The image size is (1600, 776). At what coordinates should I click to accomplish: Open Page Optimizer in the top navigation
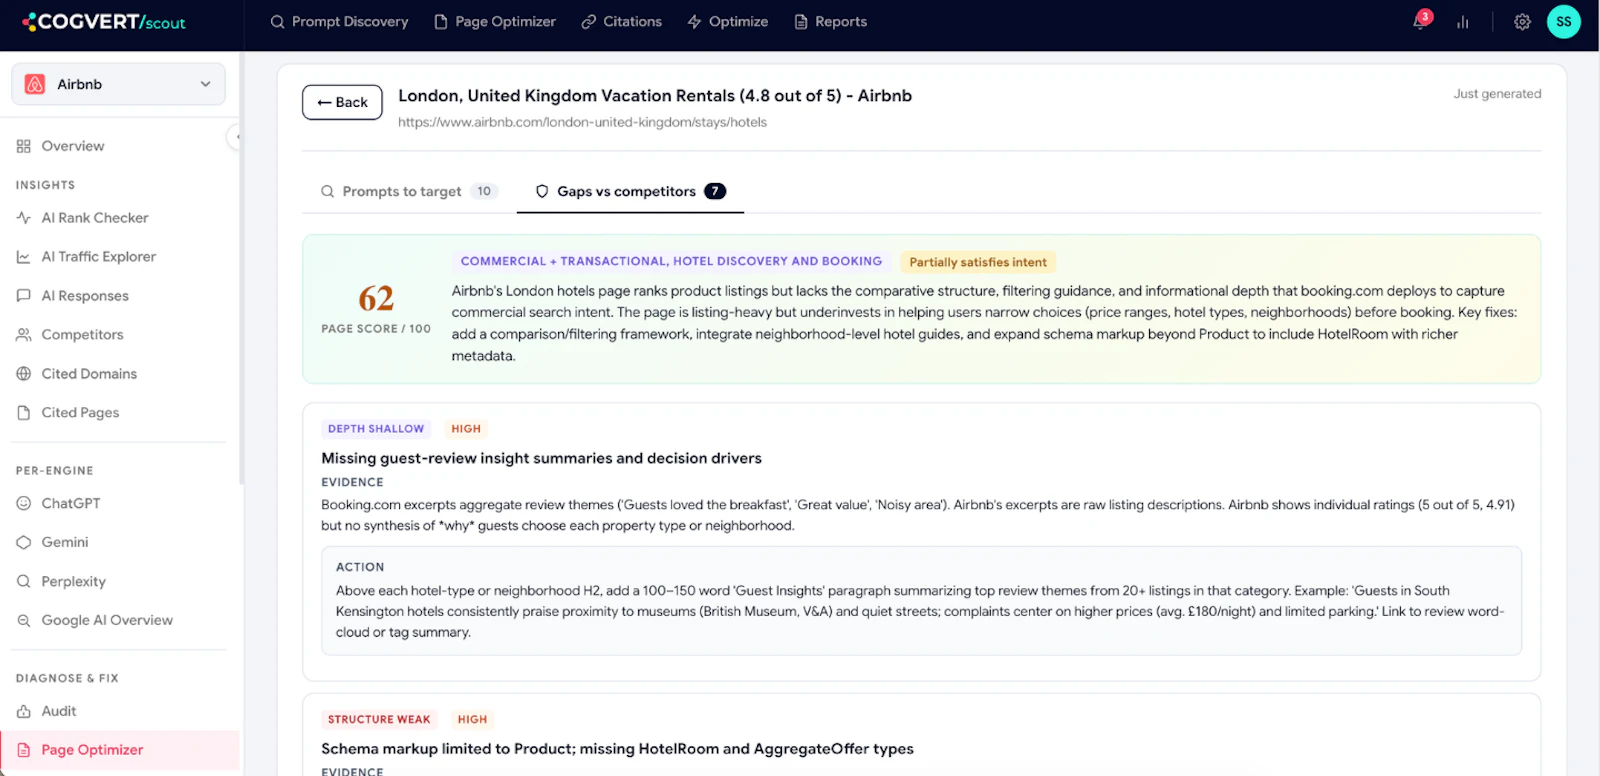click(x=495, y=22)
